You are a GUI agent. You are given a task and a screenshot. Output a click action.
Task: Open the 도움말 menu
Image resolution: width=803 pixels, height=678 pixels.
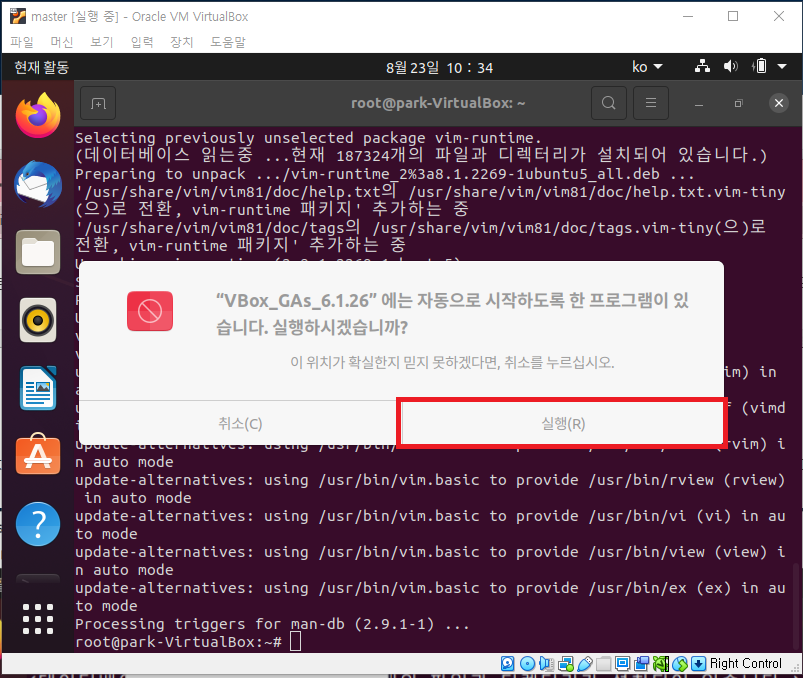(228, 42)
